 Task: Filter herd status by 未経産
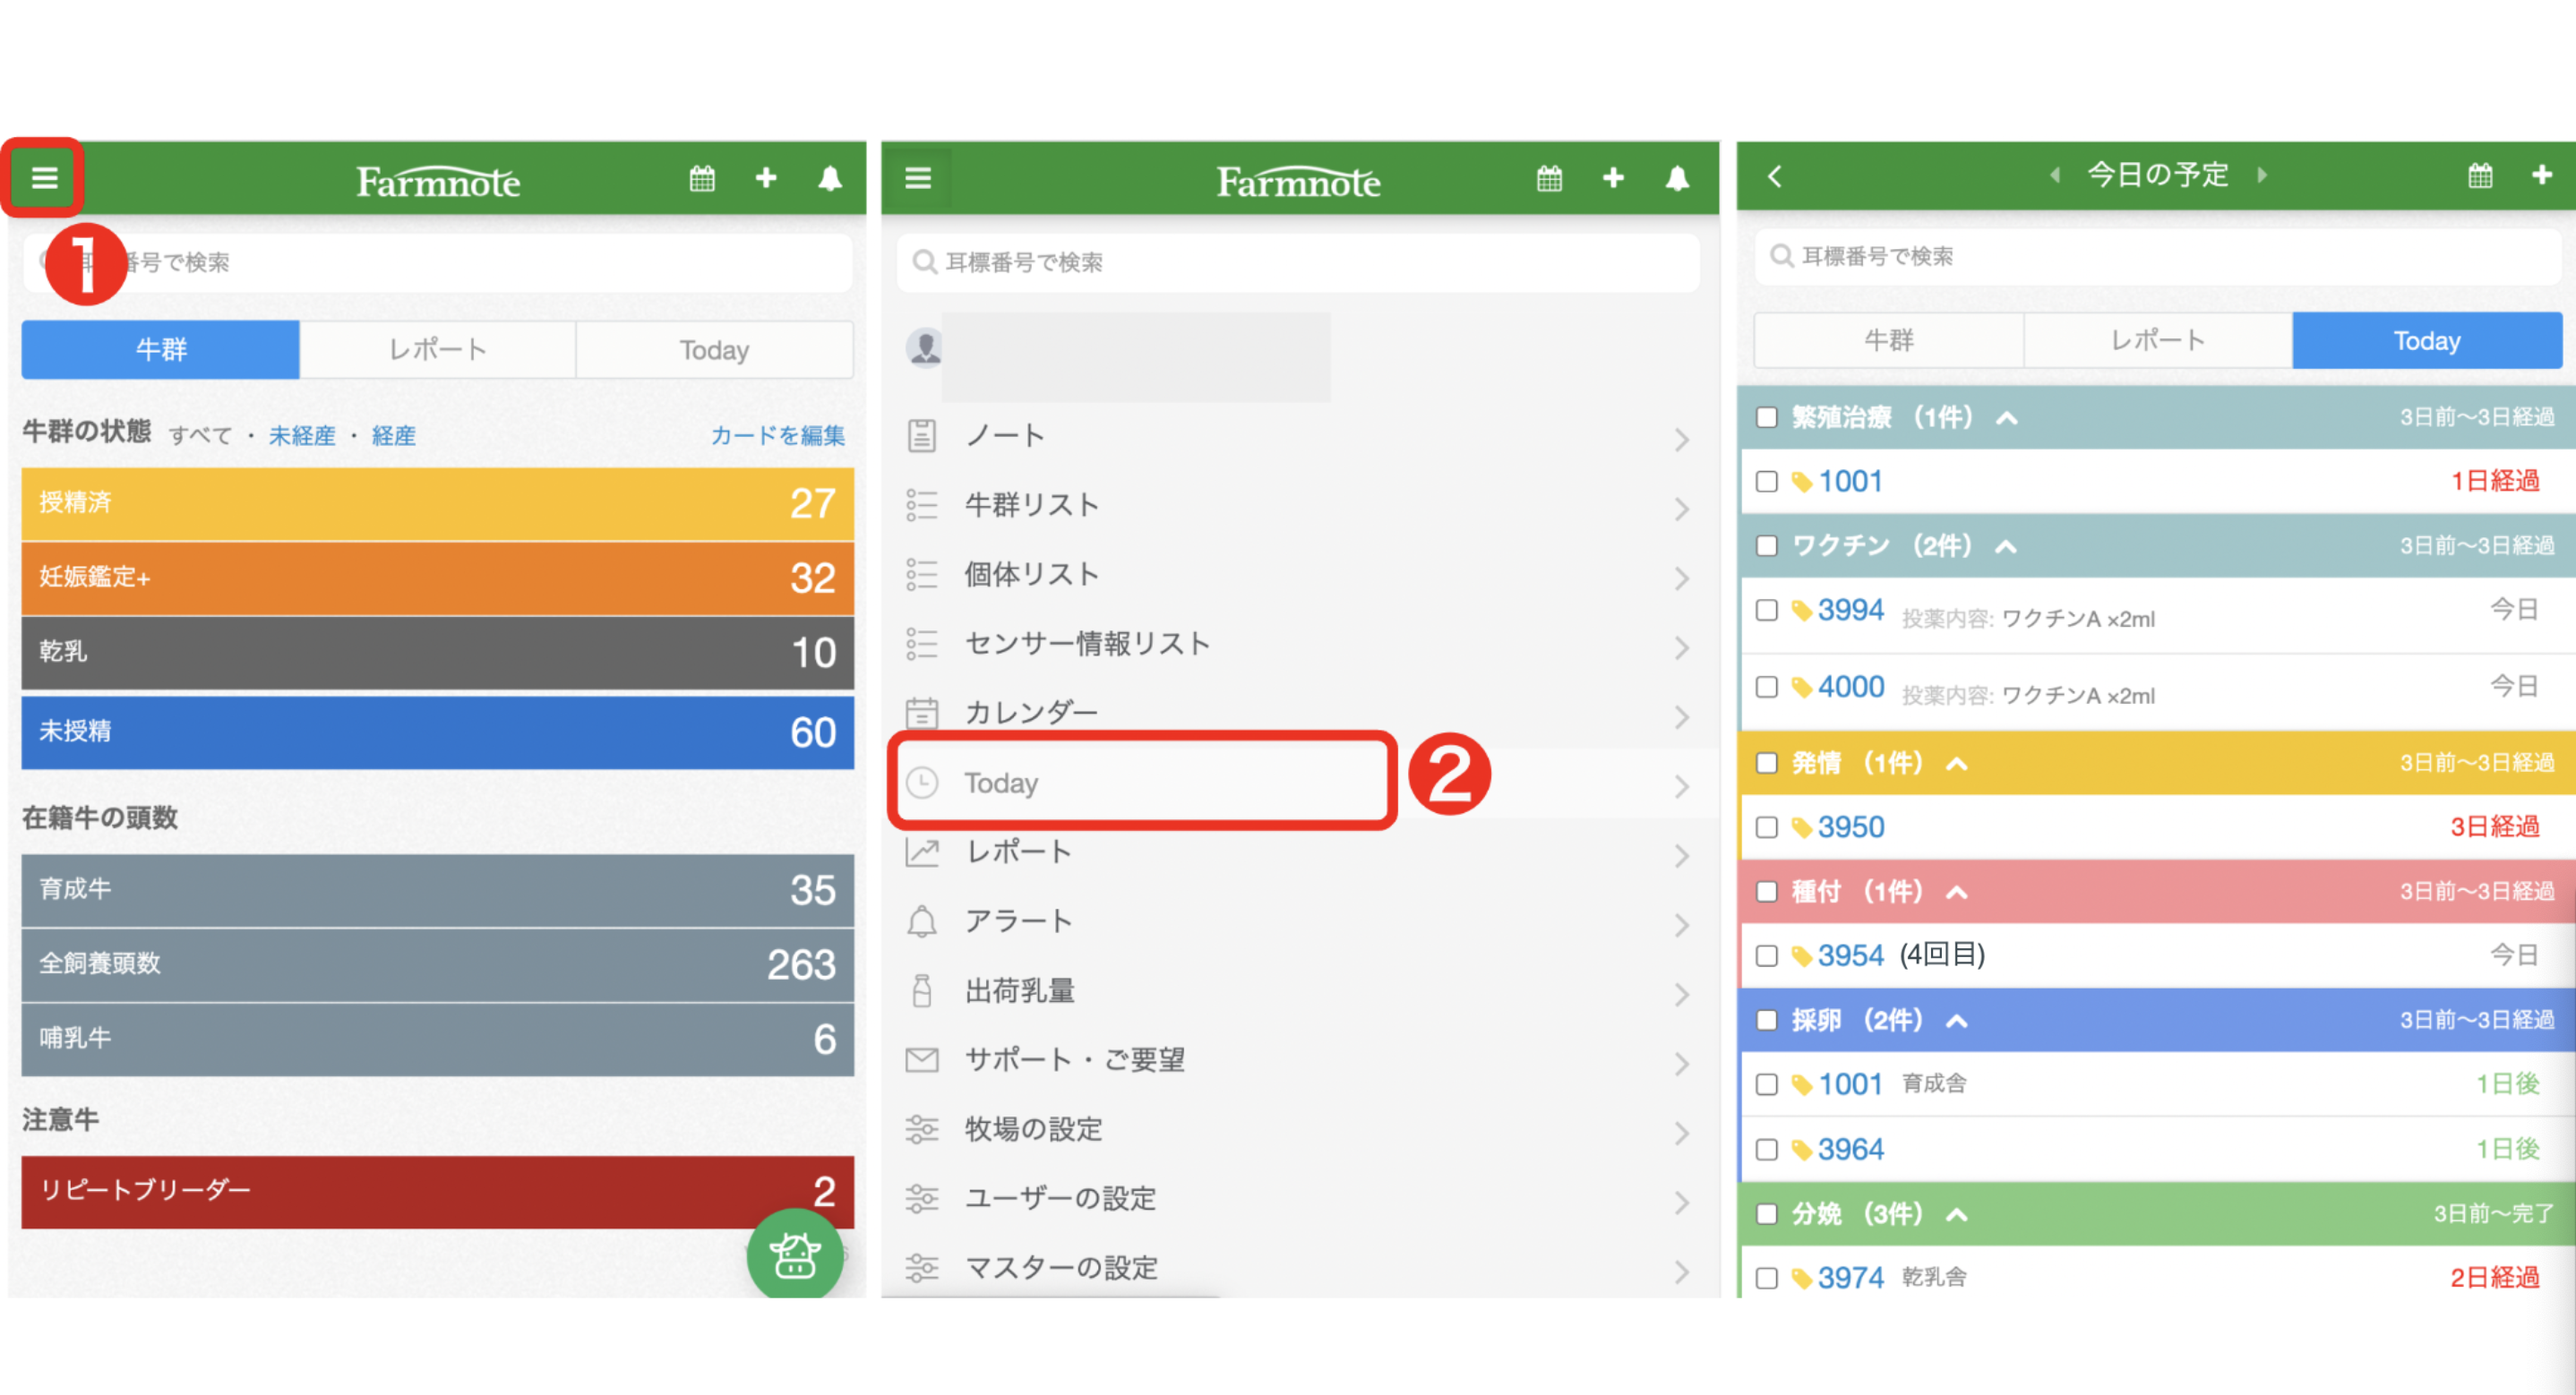302,436
